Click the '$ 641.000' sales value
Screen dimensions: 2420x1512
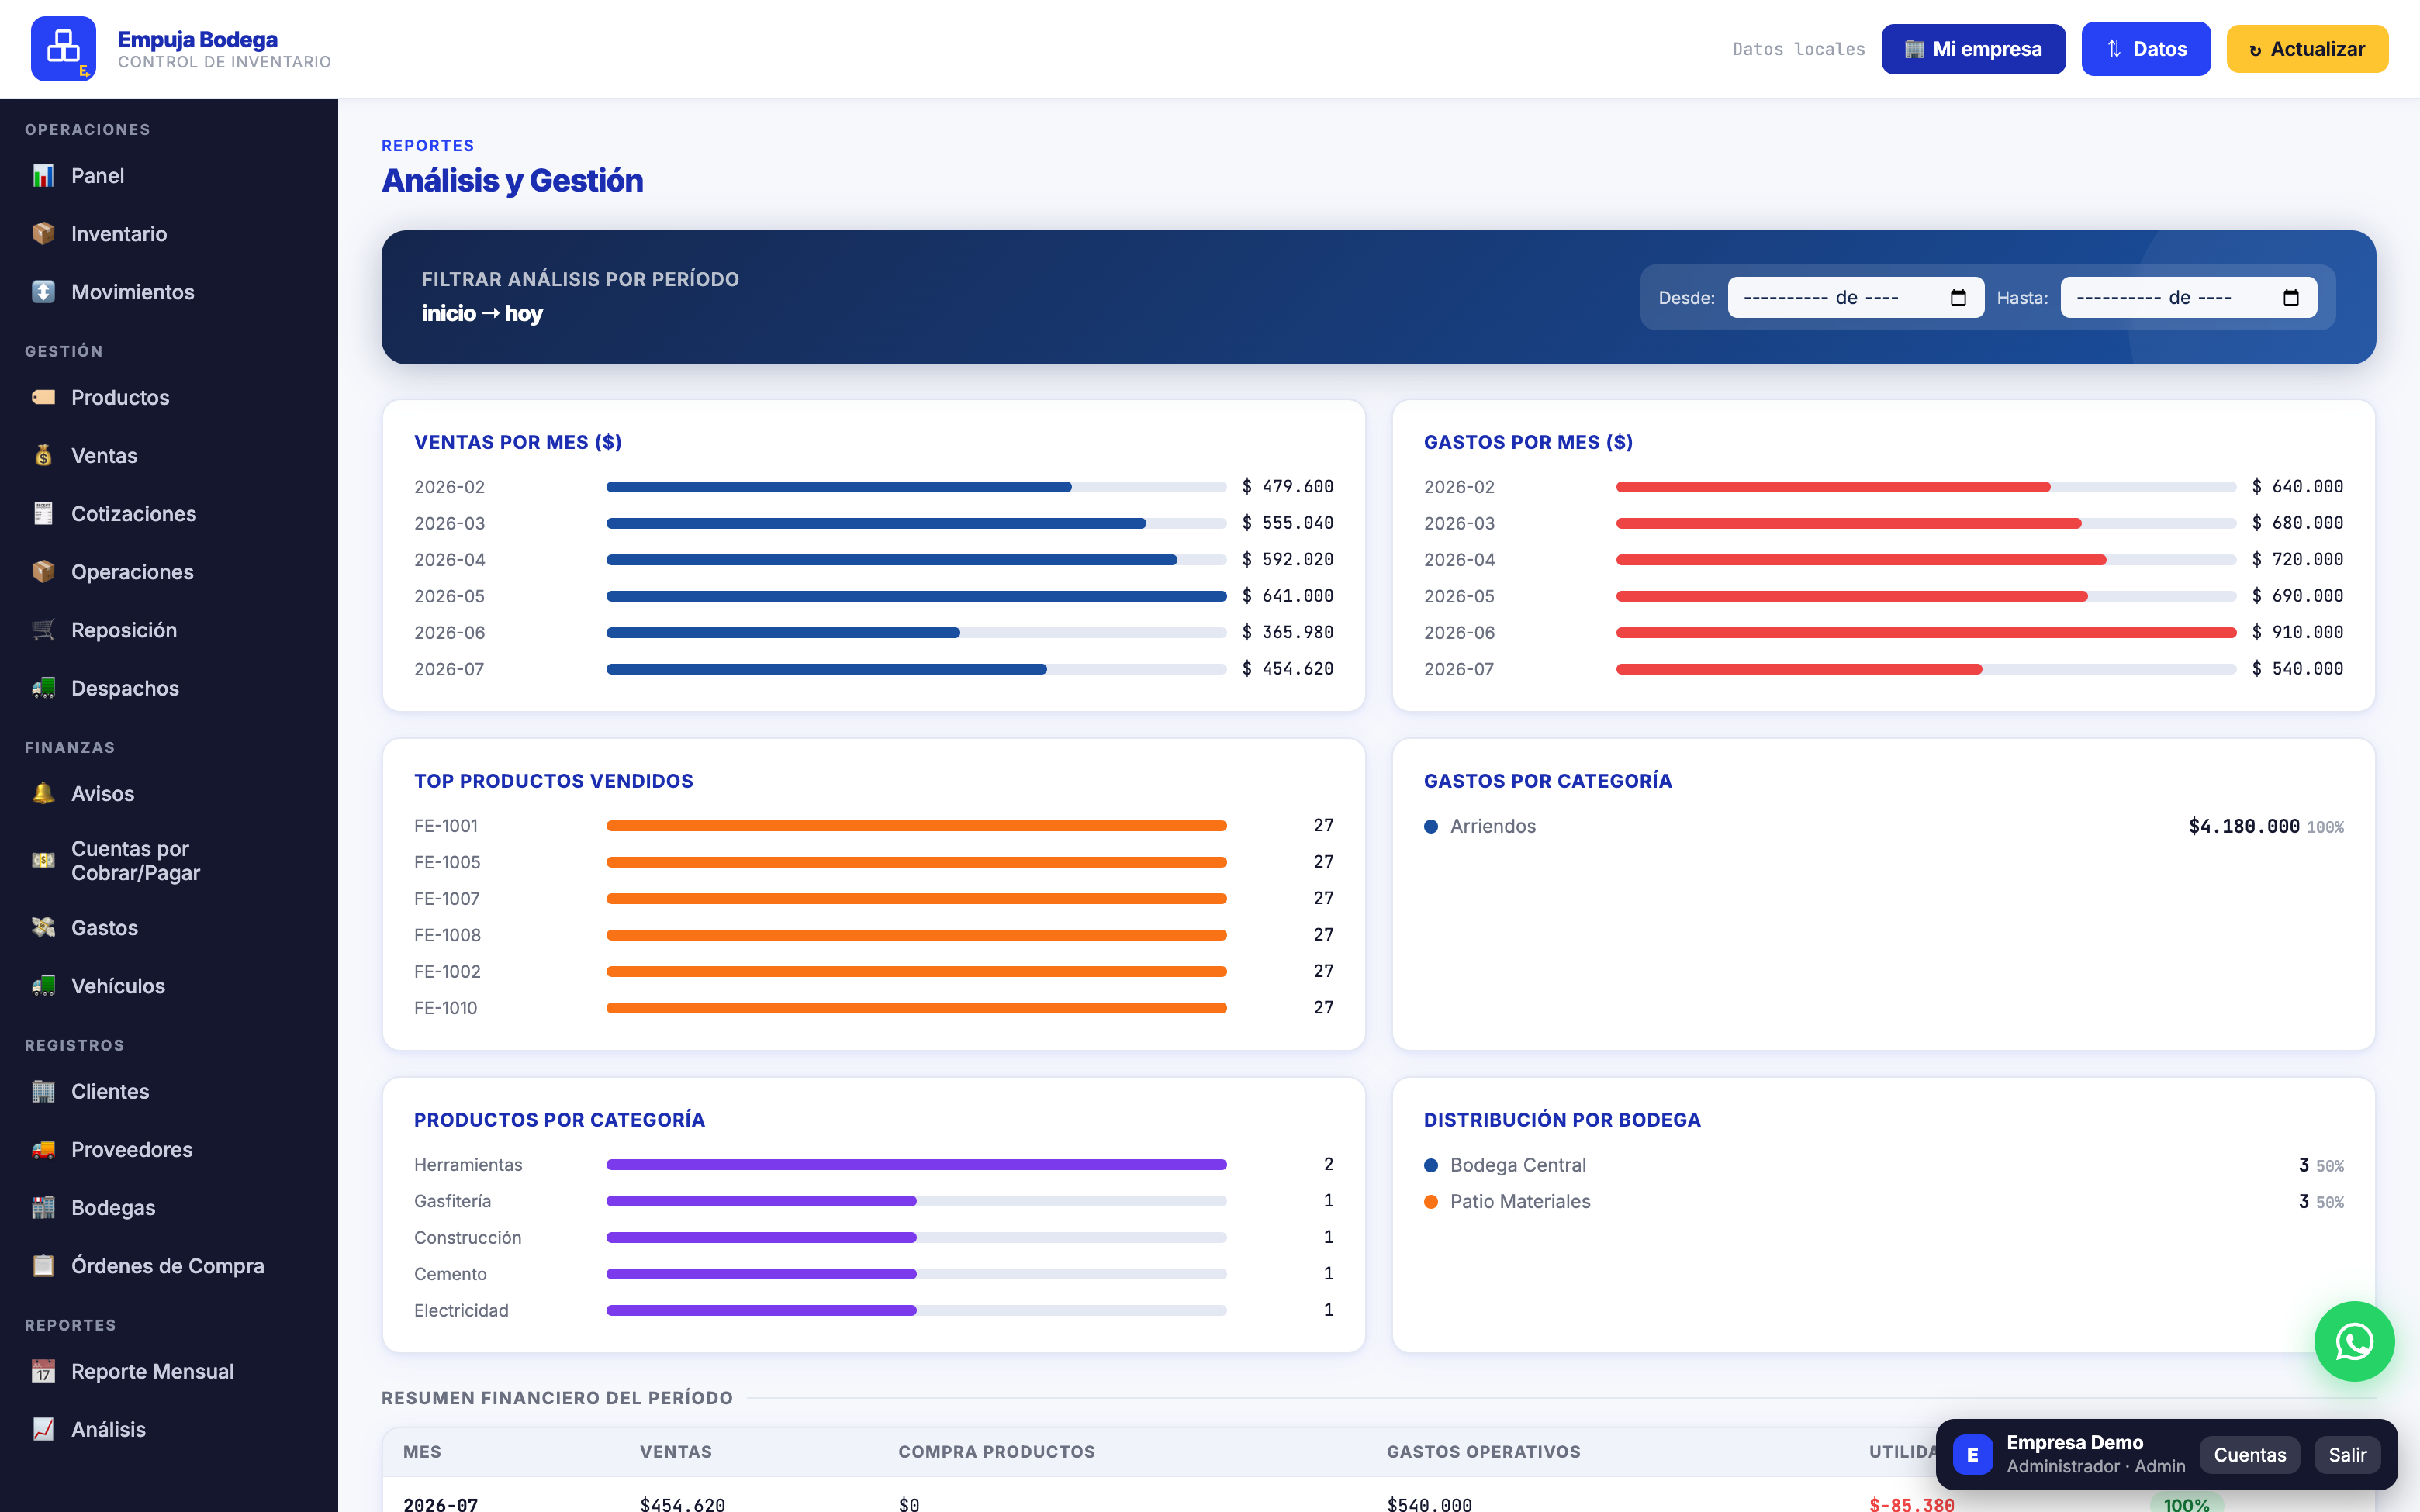1288,596
